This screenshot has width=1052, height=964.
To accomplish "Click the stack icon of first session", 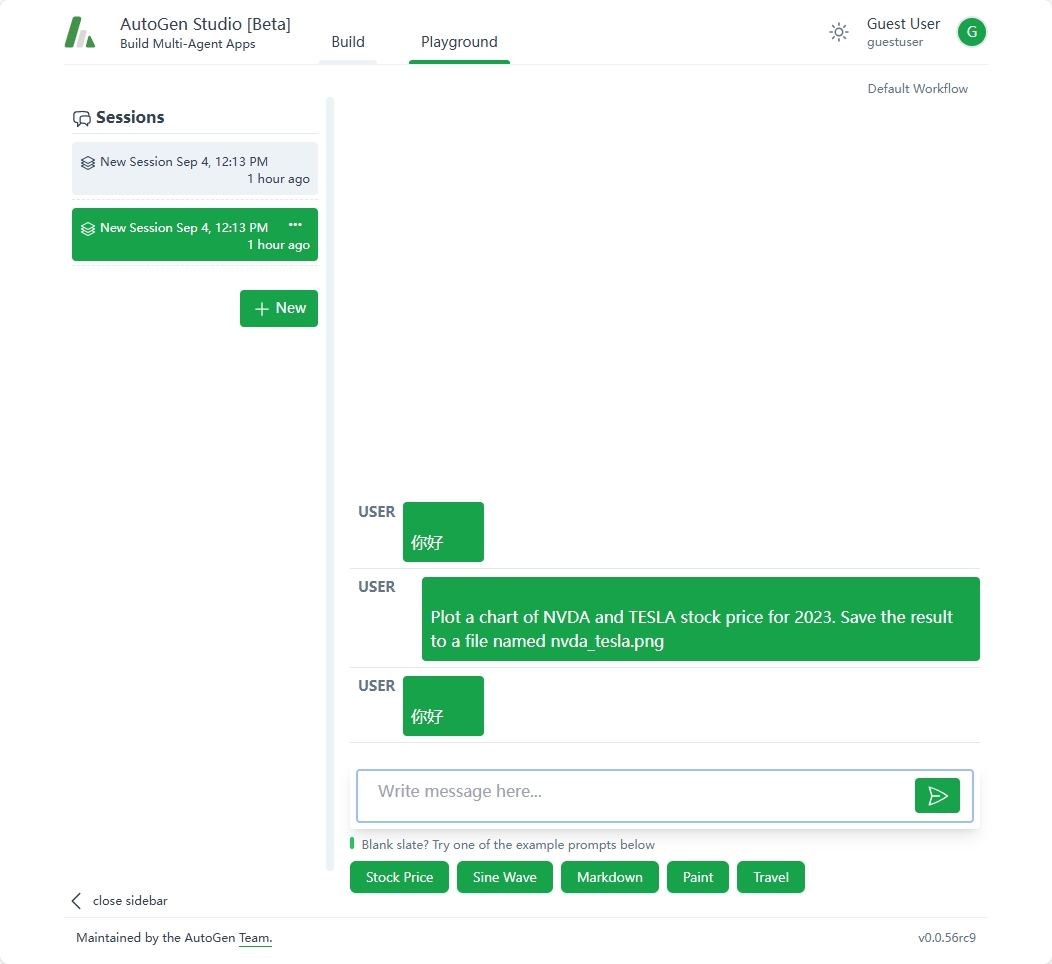I will pos(88,162).
